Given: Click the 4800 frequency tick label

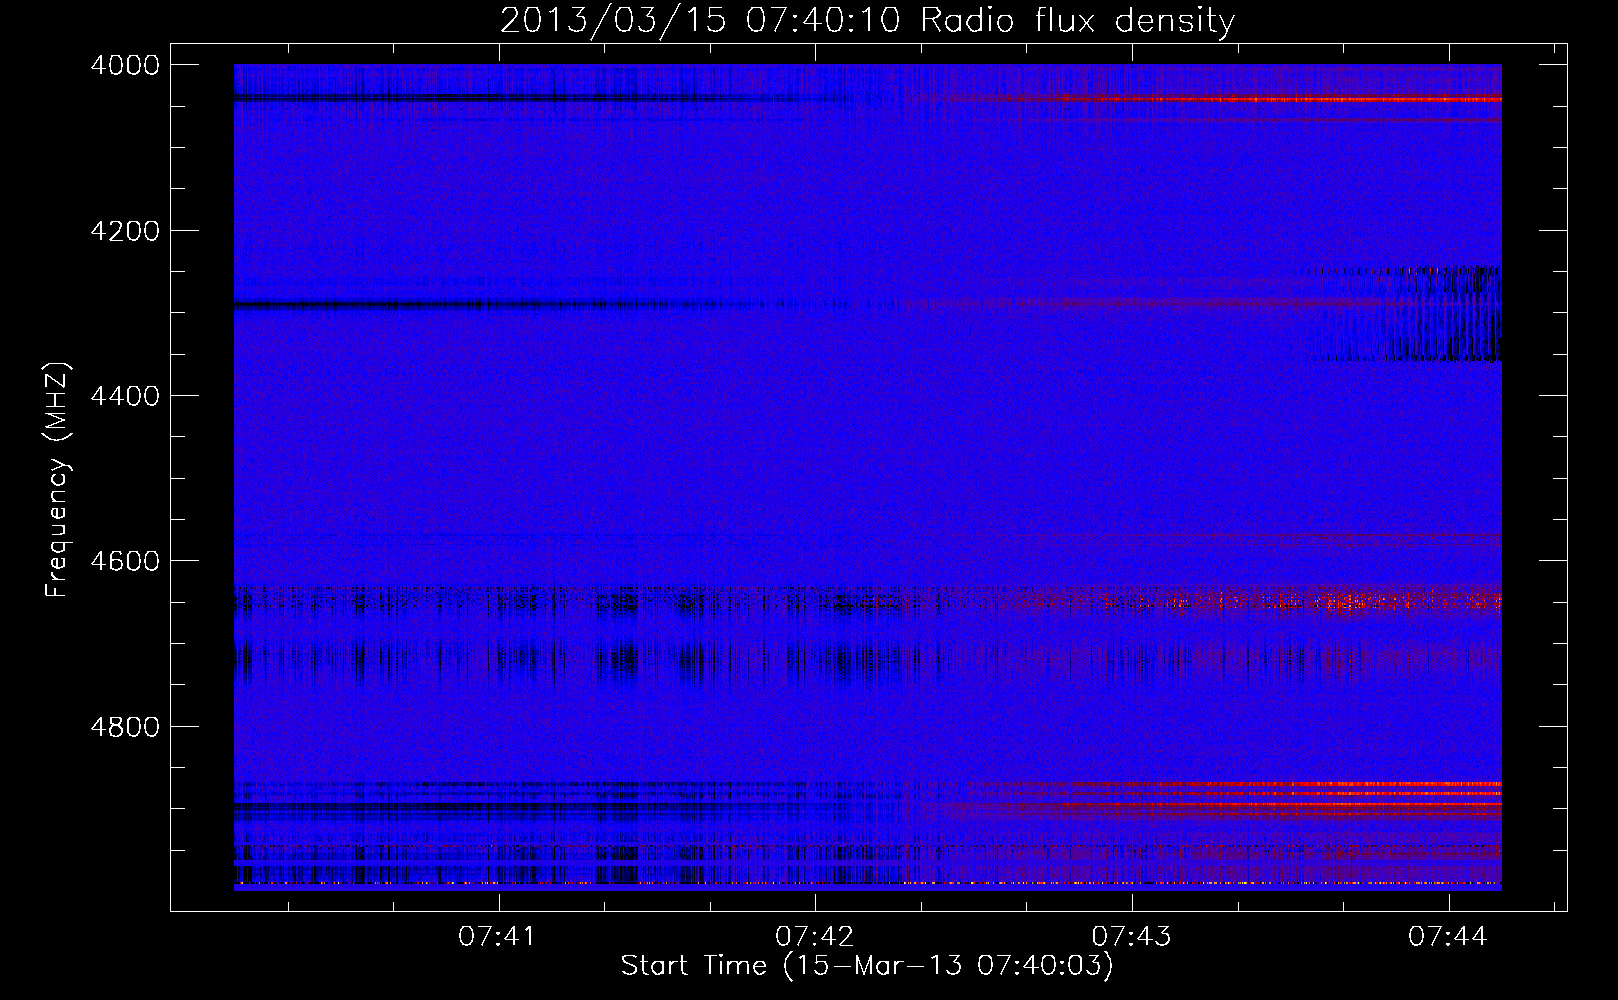Looking at the screenshot, I should pos(125,727).
